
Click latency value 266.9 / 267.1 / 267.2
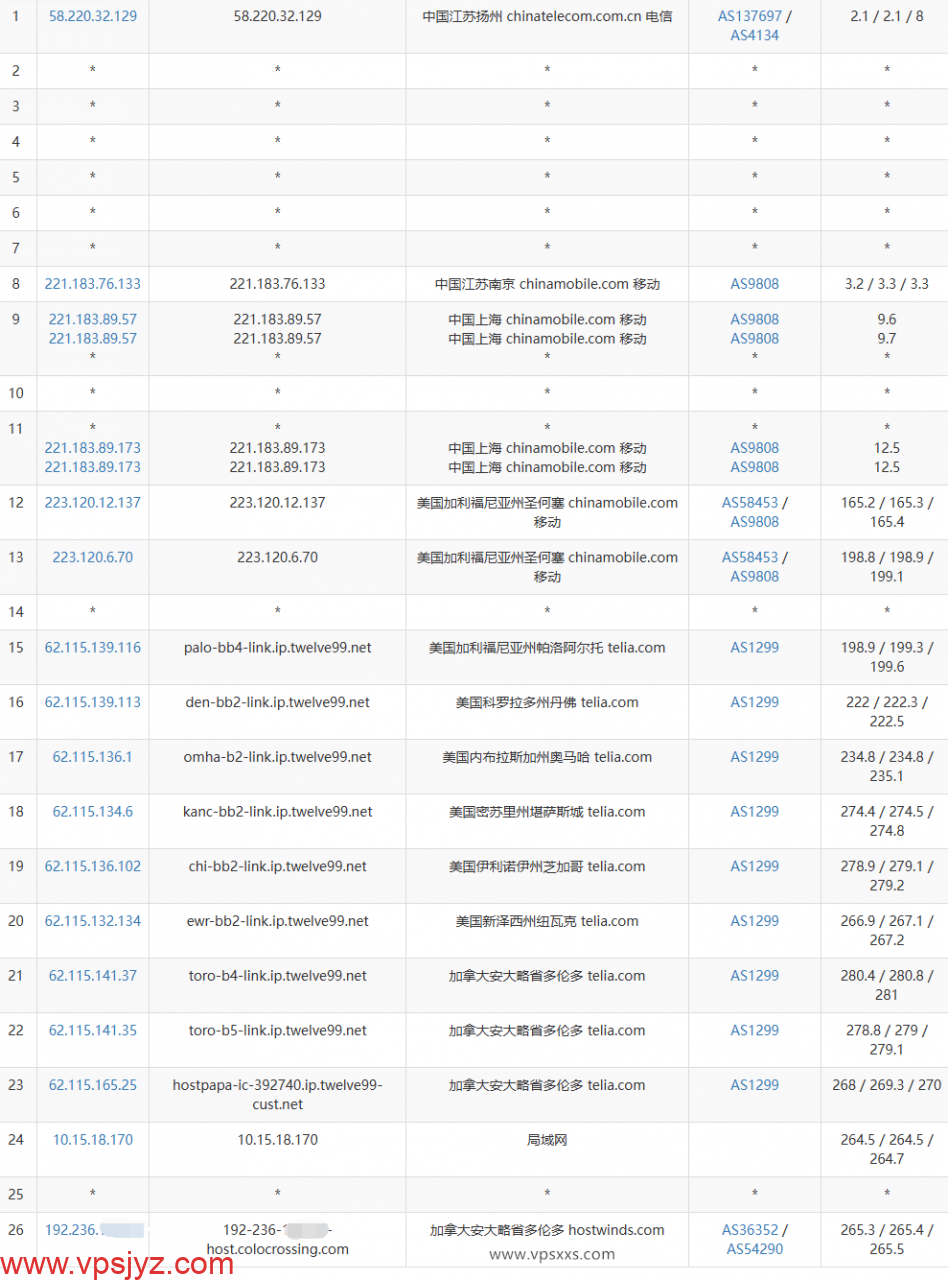click(887, 931)
